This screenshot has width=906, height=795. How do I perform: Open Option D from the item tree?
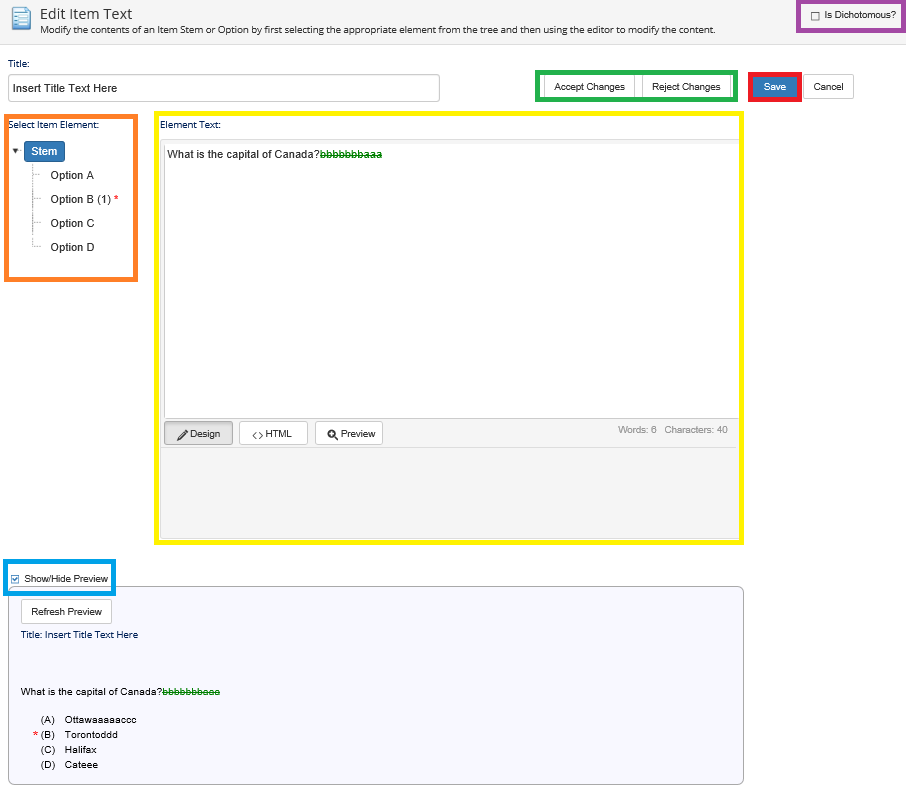(72, 247)
